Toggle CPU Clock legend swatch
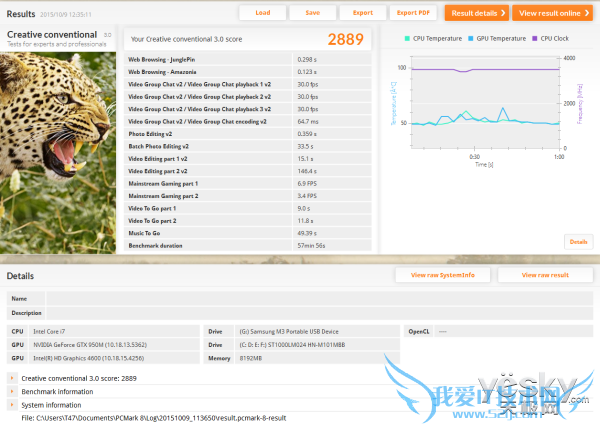Screen dimensions: 600x429 535,38
